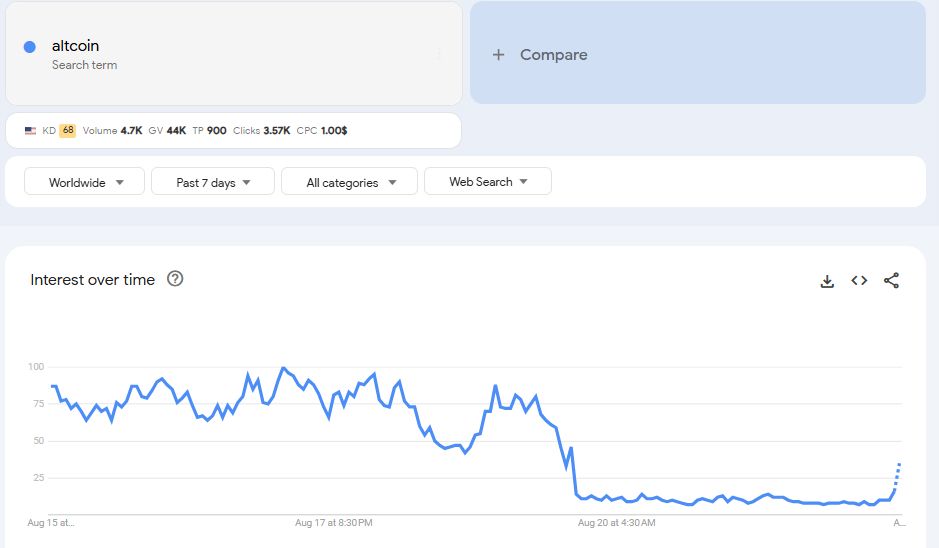This screenshot has width=939, height=548.
Task: Expand the All categories dropdown
Action: 348,182
